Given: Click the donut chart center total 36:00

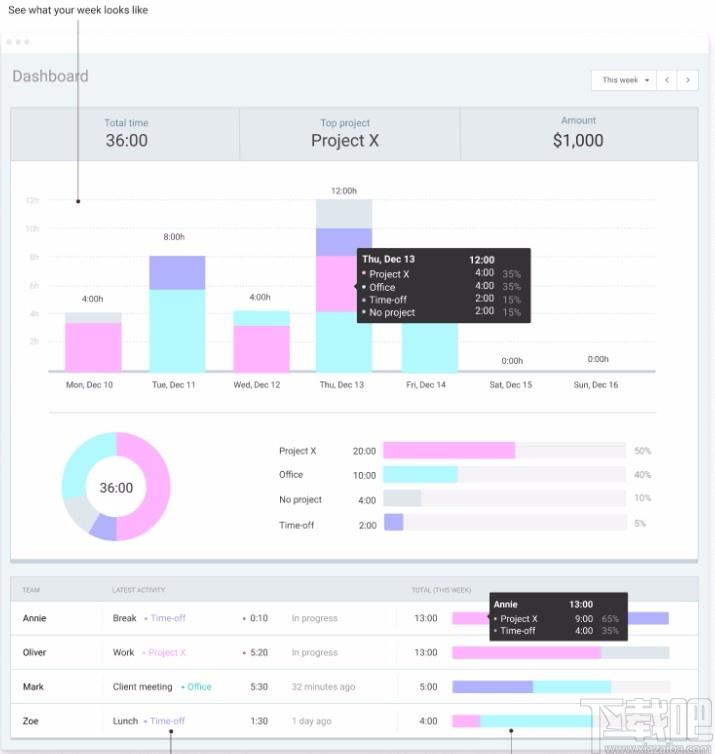Looking at the screenshot, I should tap(116, 488).
